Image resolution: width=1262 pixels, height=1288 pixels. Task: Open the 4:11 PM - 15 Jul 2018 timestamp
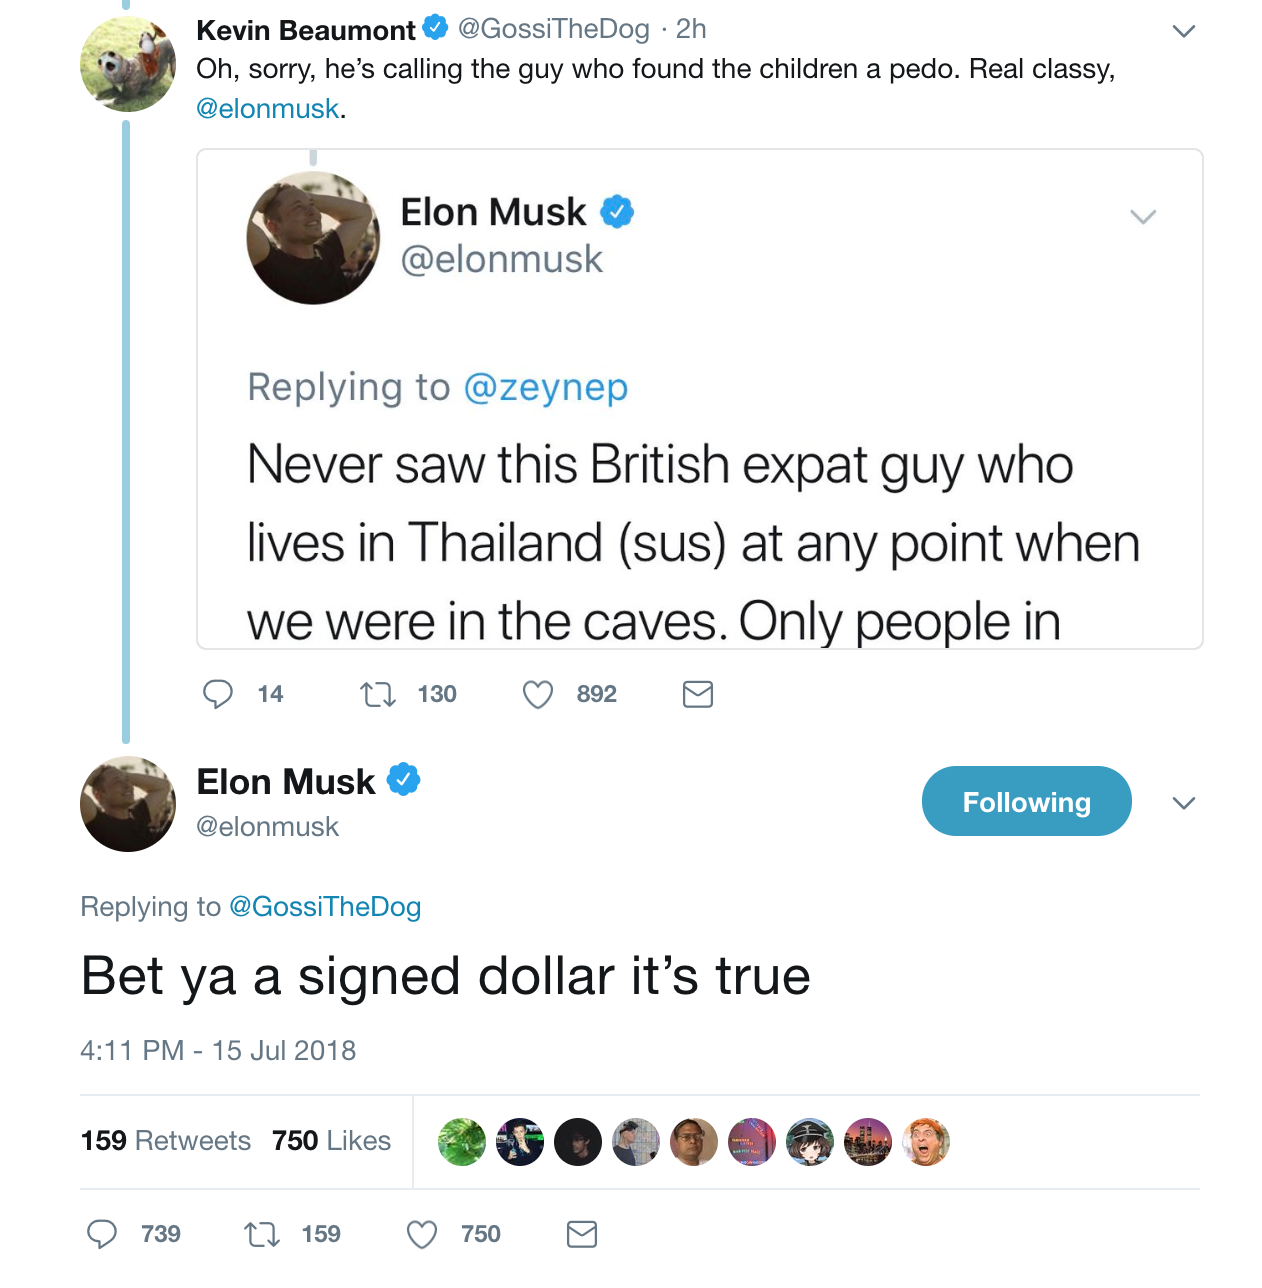[218, 1050]
